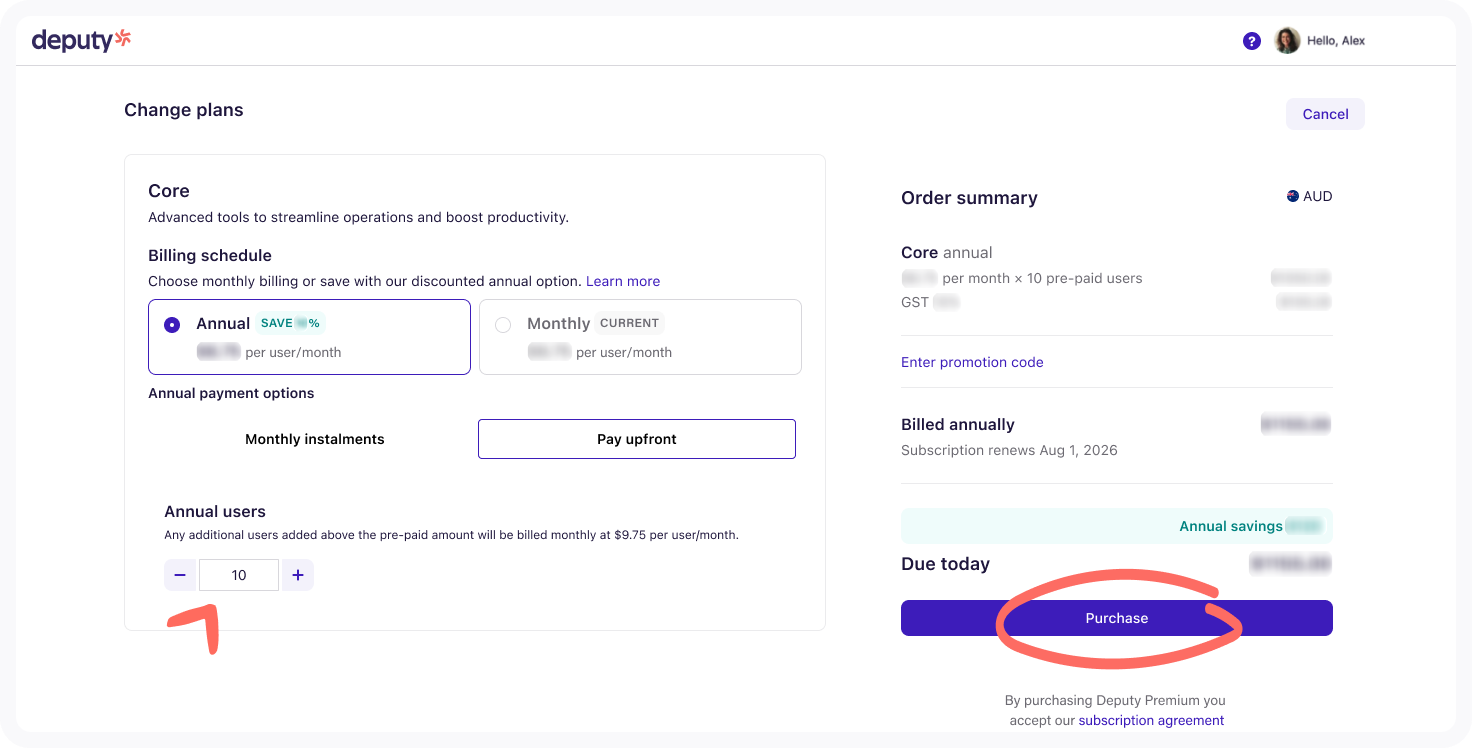This screenshot has width=1472, height=748.
Task: Decrease annual users with minus button
Action: pyautogui.click(x=180, y=575)
